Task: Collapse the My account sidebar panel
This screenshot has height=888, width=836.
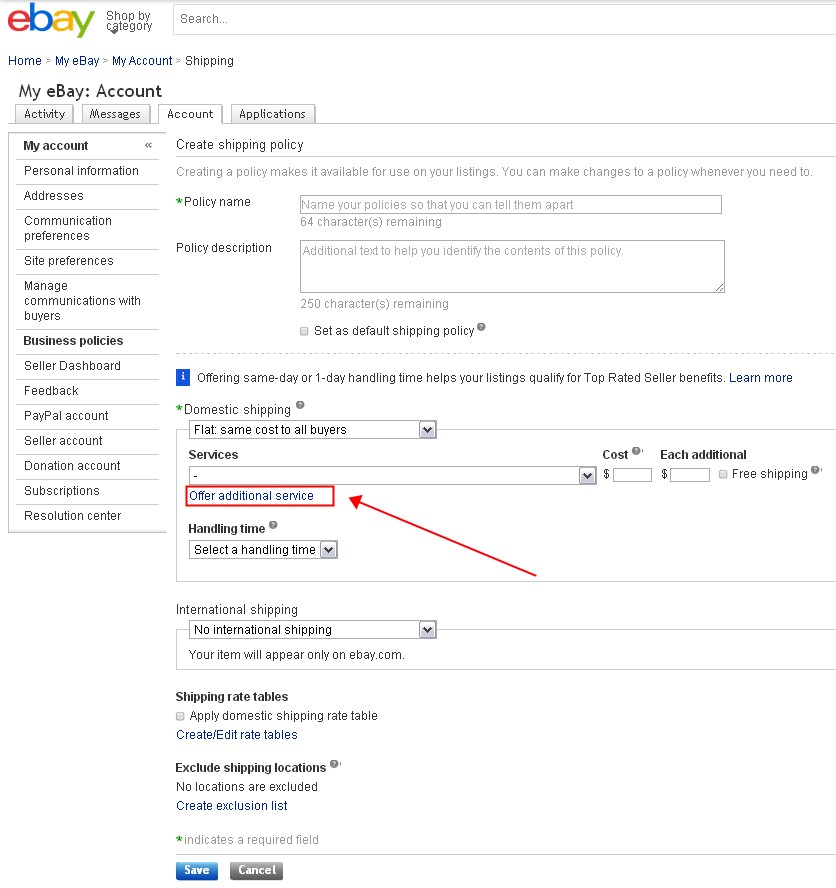Action: 148,146
